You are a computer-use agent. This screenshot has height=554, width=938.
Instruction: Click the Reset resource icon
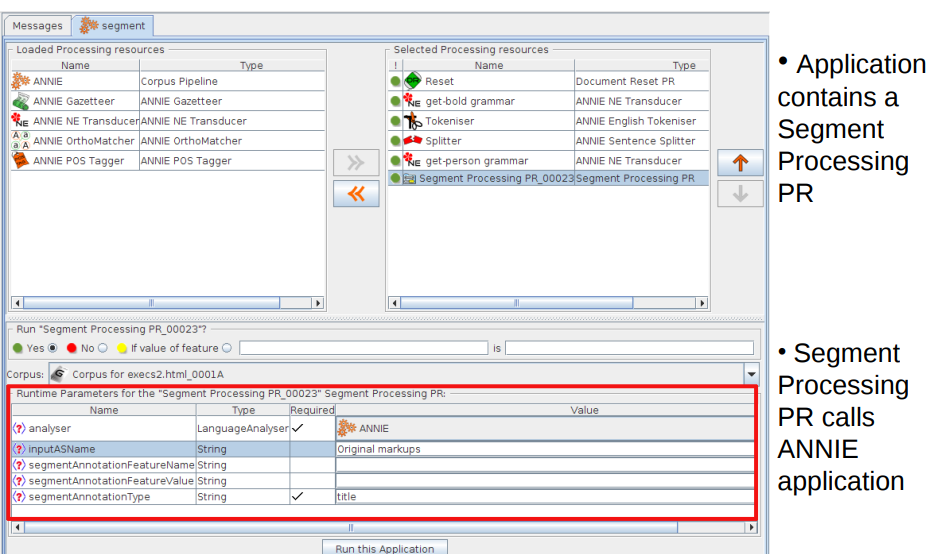pyautogui.click(x=412, y=81)
